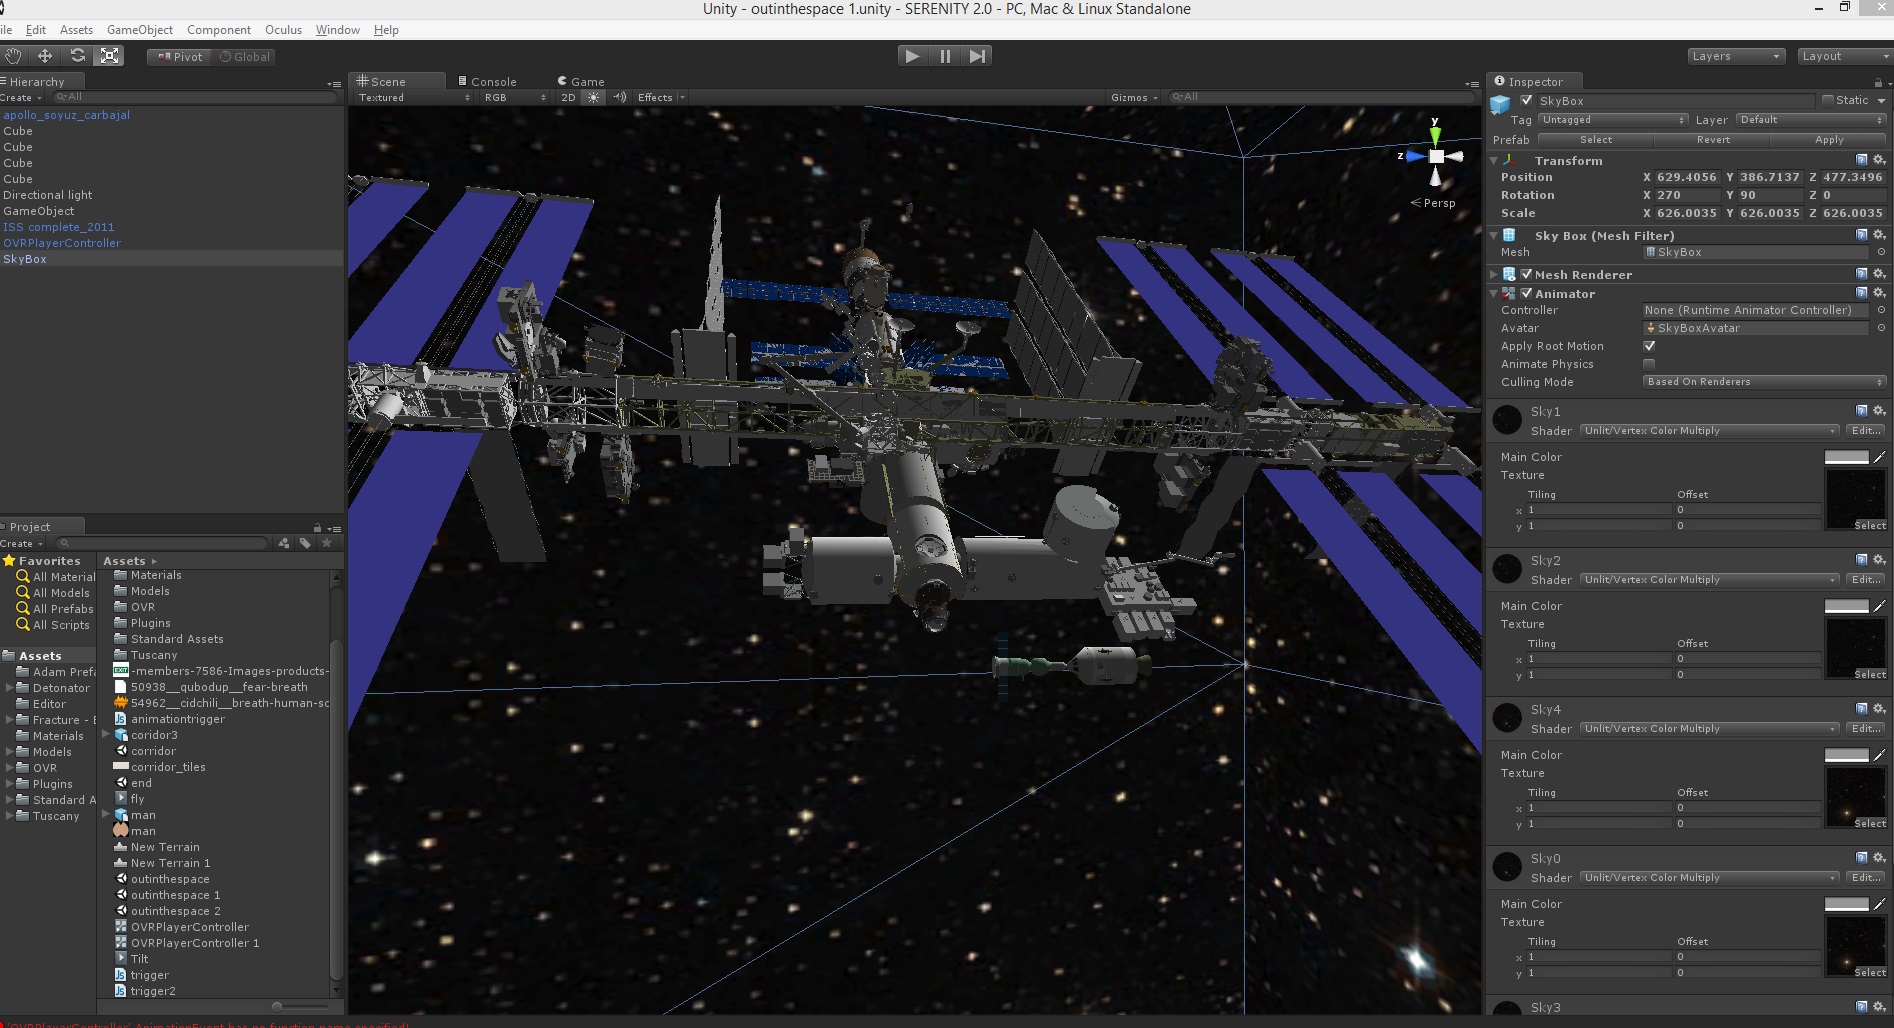Toggle 2D scene view mode
The image size is (1894, 1028).
pyautogui.click(x=568, y=97)
